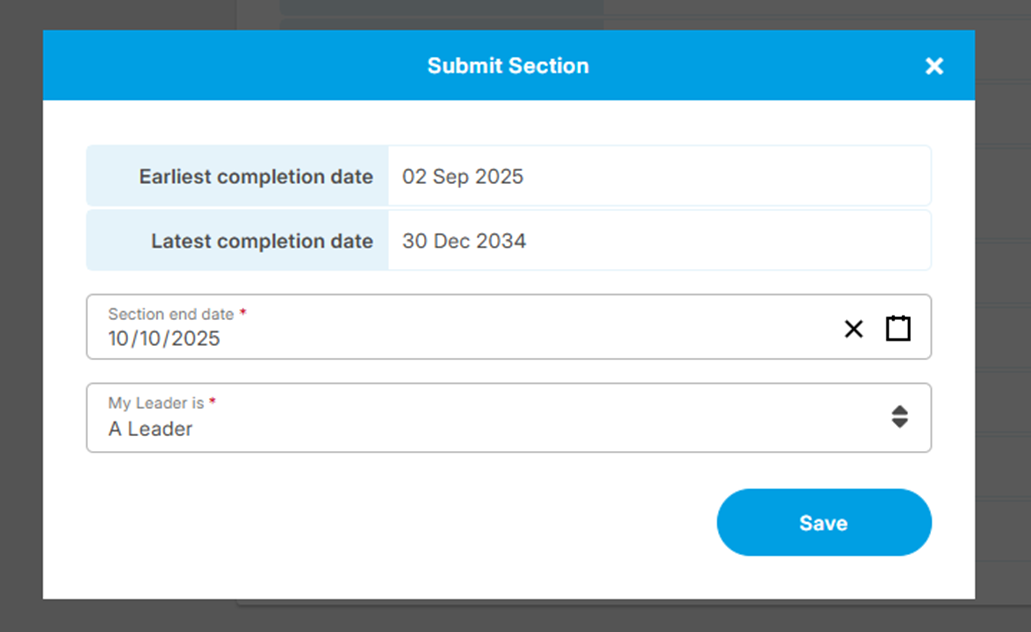Click the Submit Section title text
The height and width of the screenshot is (632, 1031).
coord(508,66)
